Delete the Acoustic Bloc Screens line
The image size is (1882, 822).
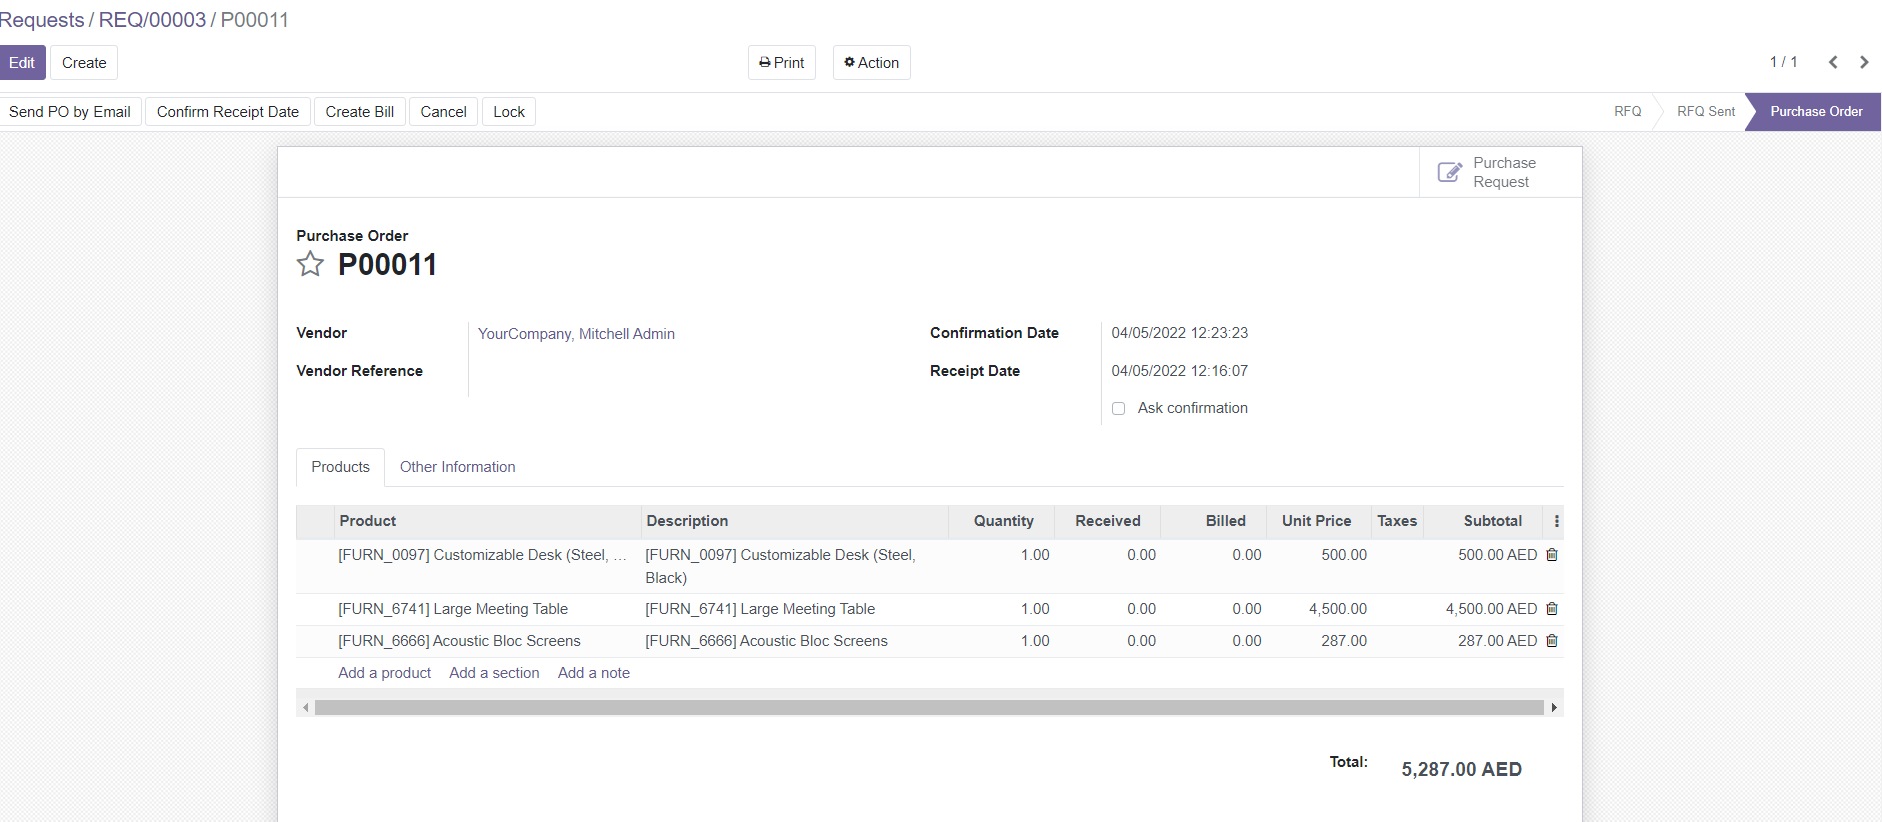click(1552, 641)
